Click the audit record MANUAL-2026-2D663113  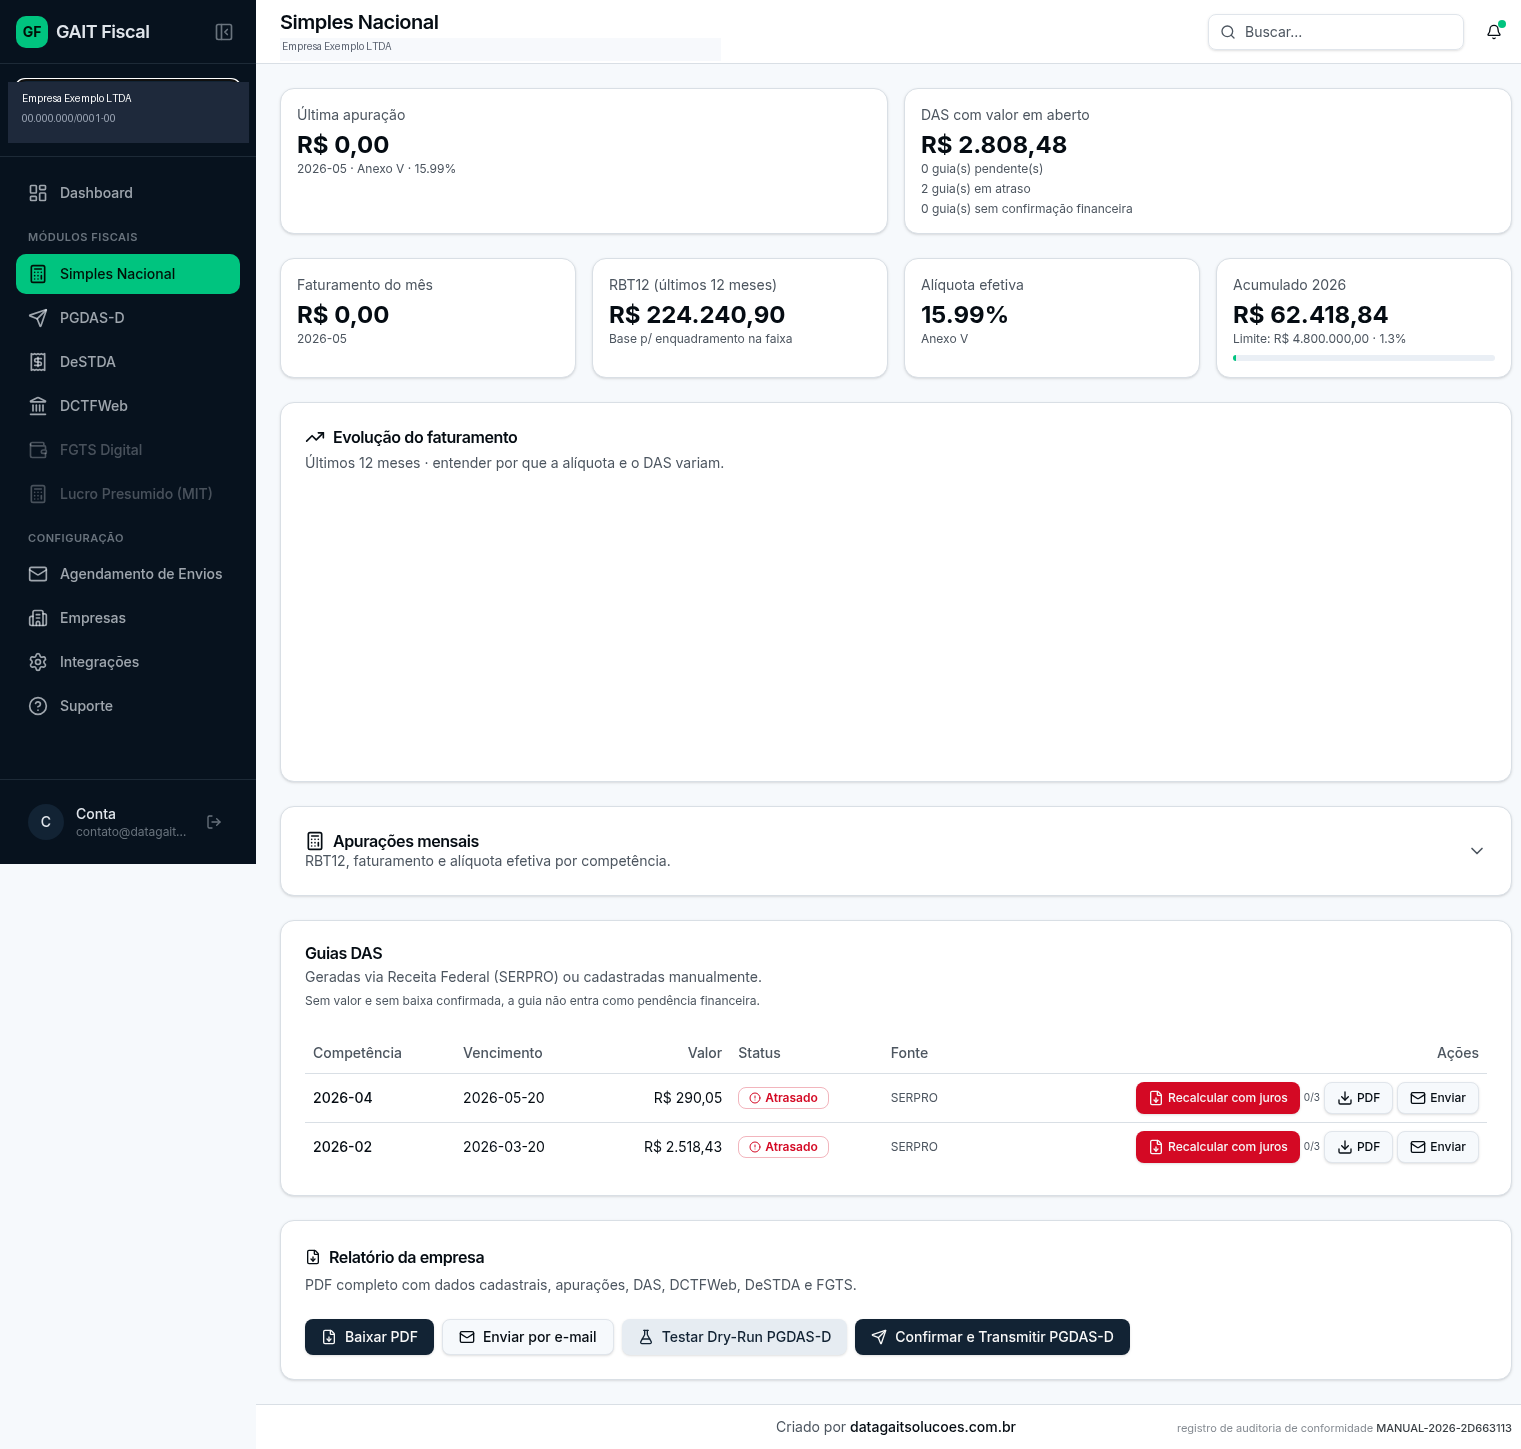point(1444,1428)
